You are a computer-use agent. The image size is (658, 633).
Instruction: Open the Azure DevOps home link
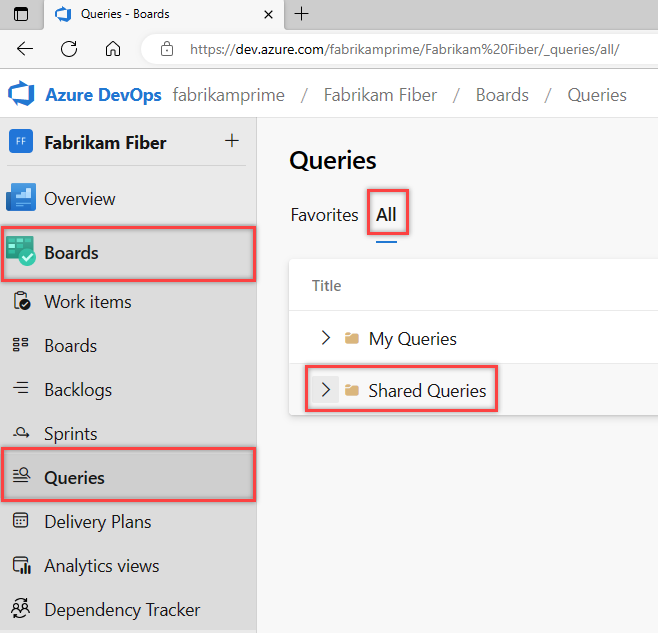click(x=103, y=95)
